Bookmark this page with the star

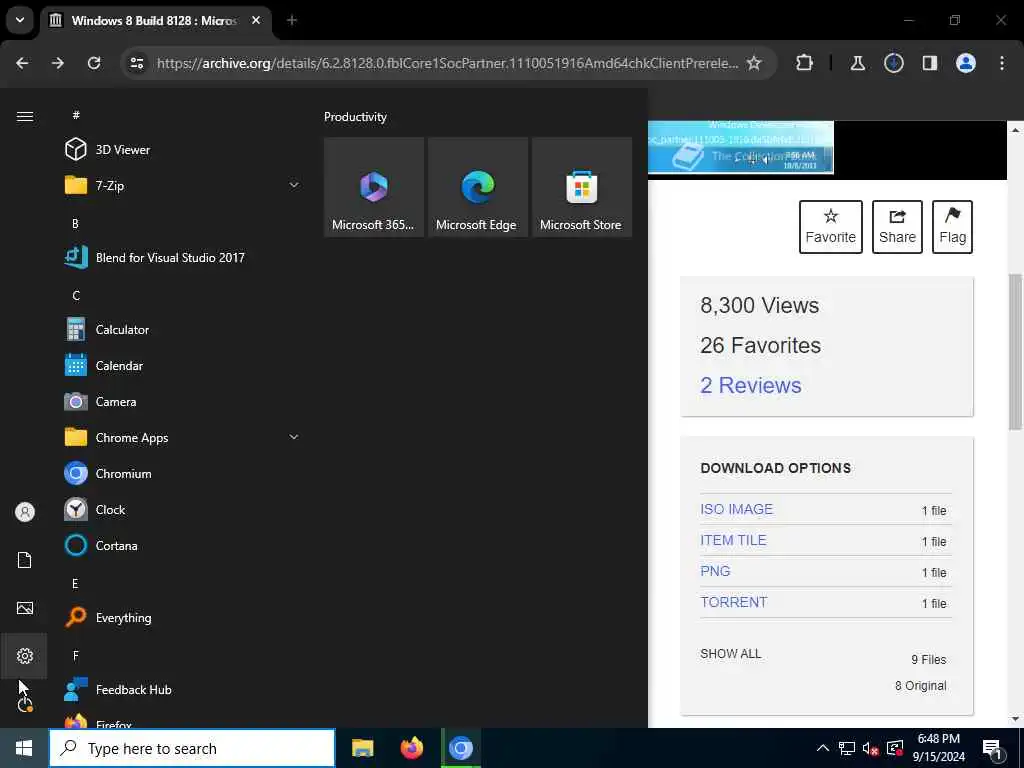(754, 63)
